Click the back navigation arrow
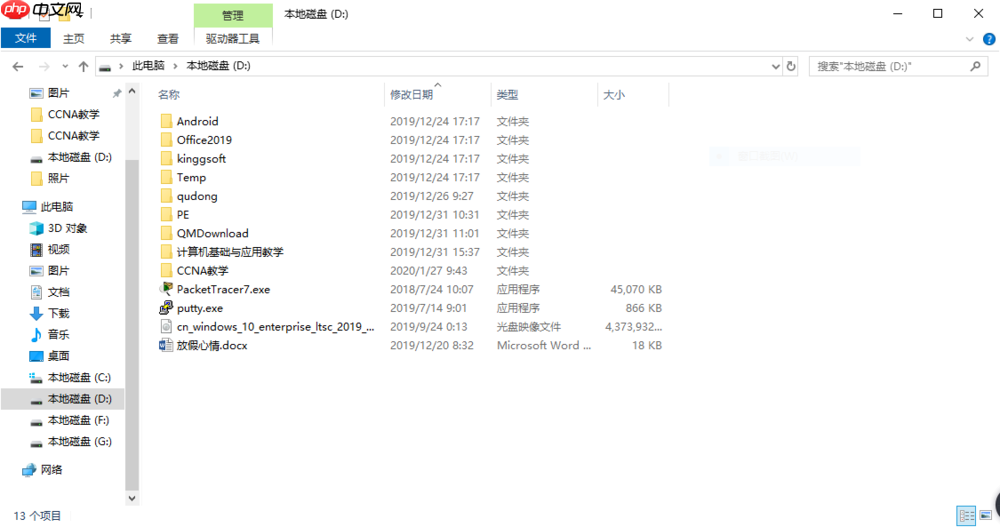 pyautogui.click(x=18, y=66)
